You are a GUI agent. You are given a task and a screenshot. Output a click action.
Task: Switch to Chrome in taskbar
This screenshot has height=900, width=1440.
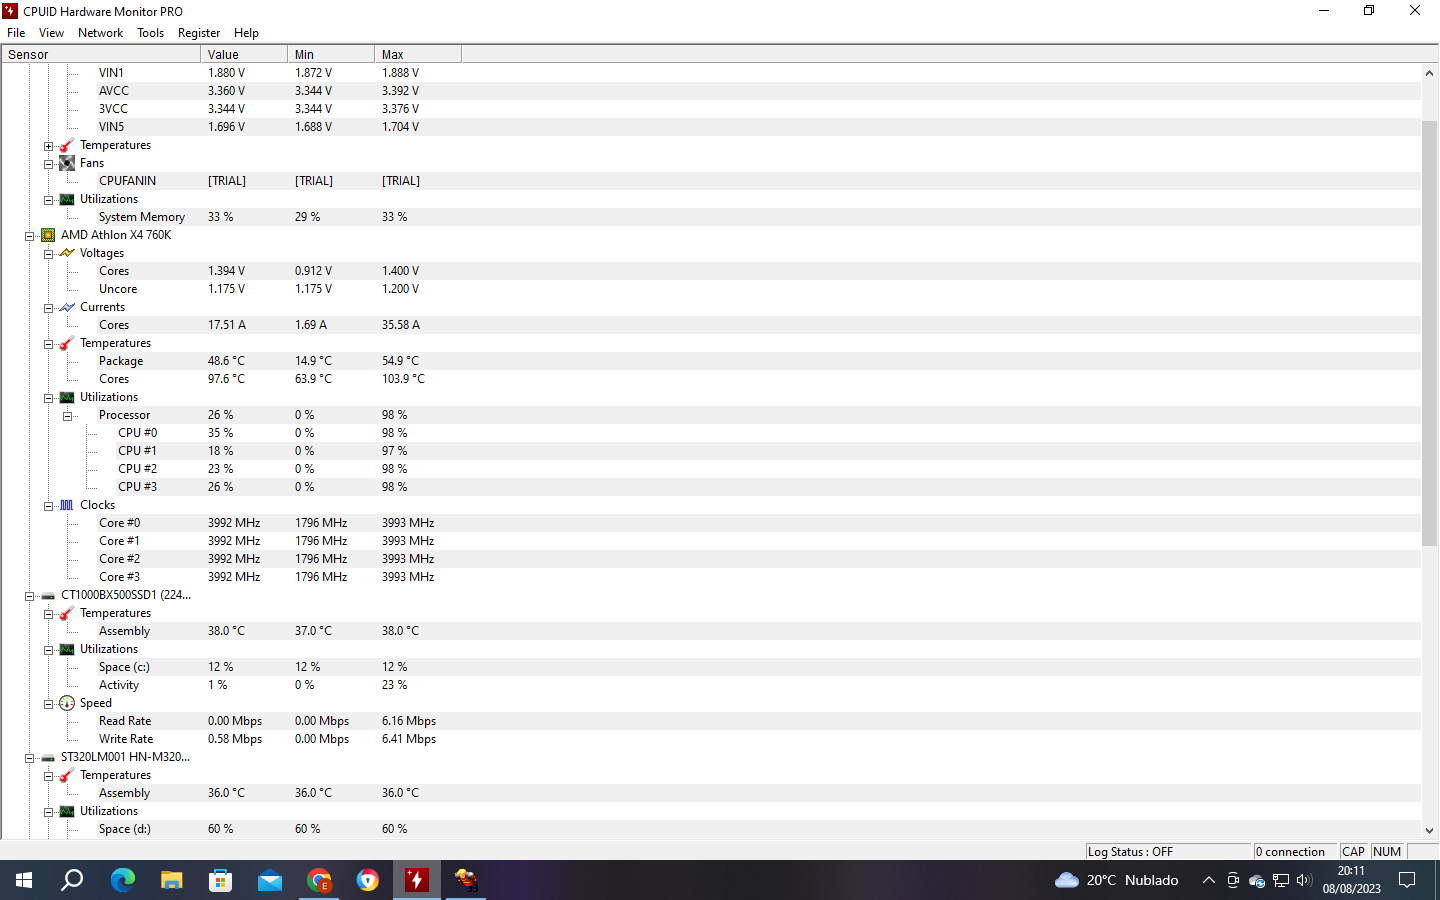[319, 880]
